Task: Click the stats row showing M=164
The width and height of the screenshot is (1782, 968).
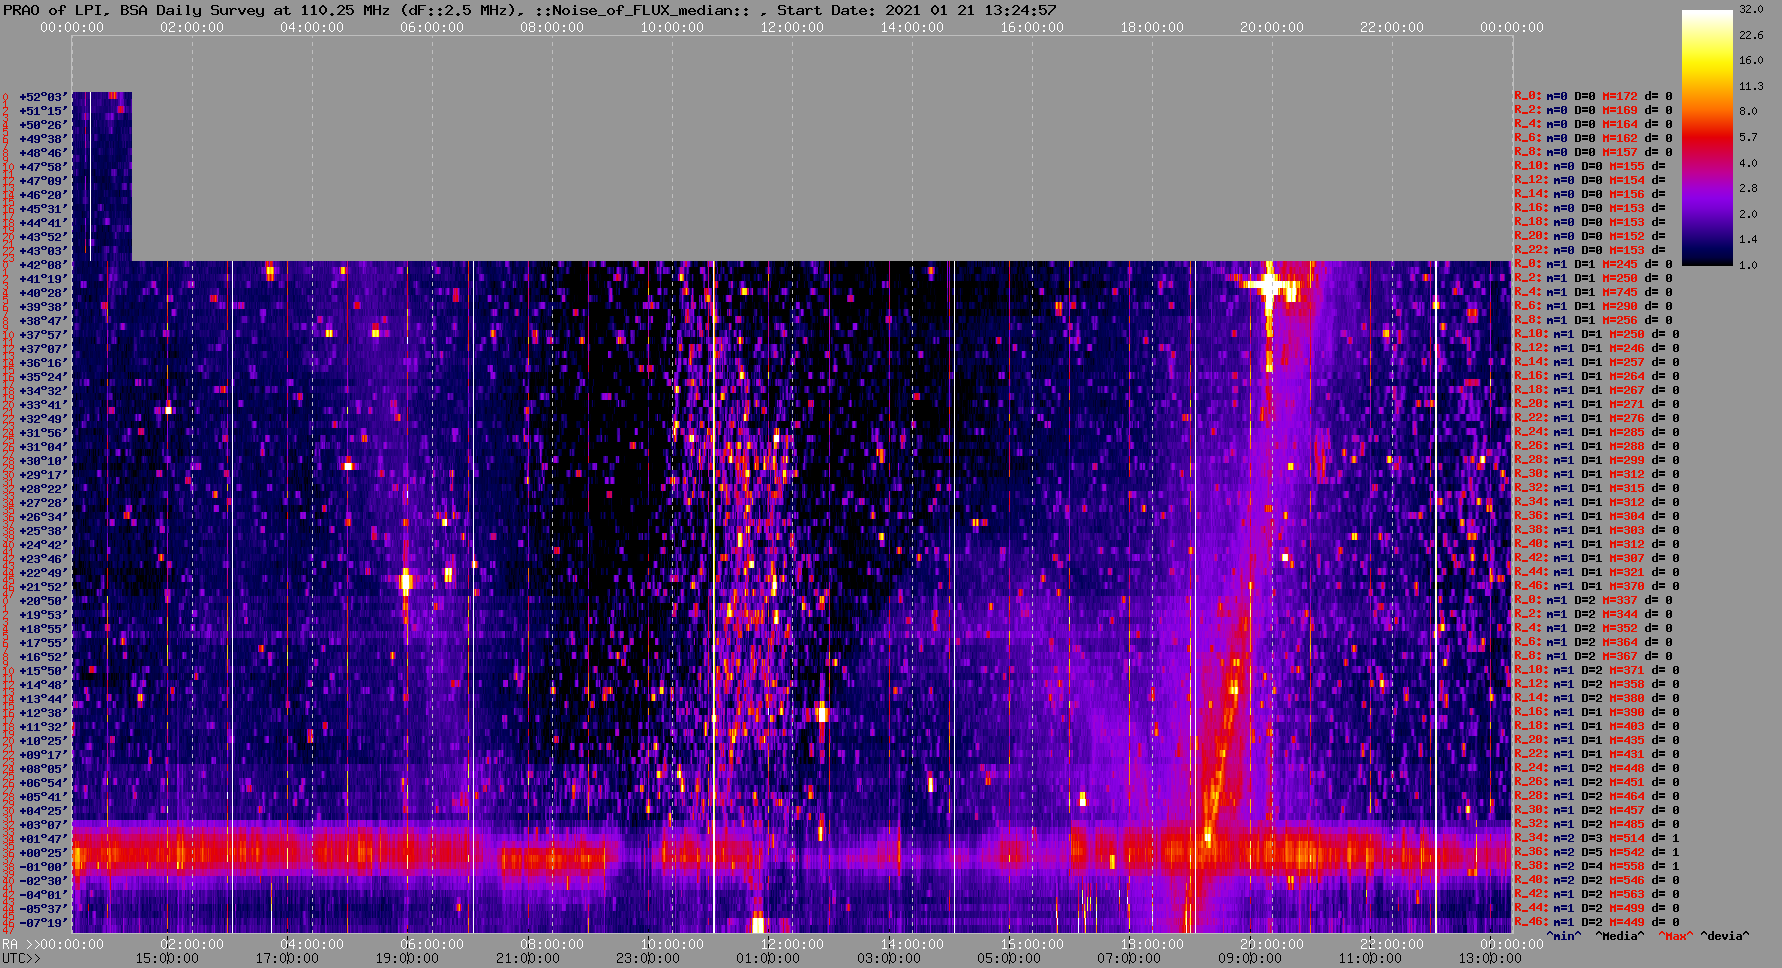Action: pos(1593,125)
